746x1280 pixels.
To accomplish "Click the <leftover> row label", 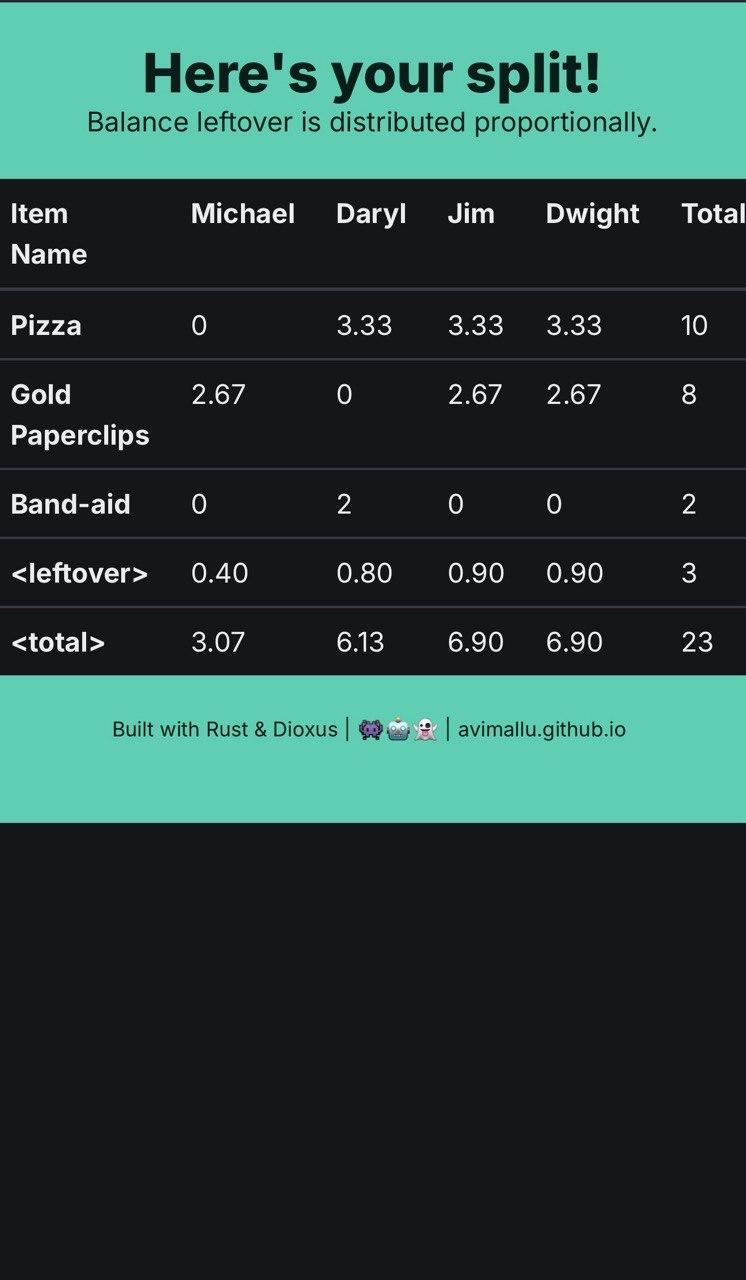I will point(79,573).
